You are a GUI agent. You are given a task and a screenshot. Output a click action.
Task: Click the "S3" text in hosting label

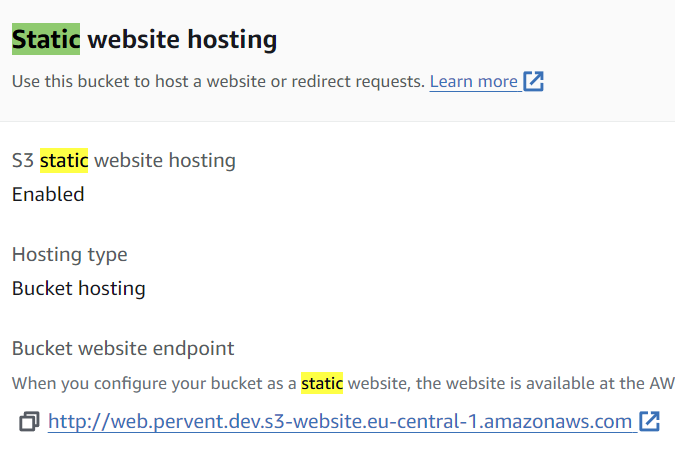(23, 160)
